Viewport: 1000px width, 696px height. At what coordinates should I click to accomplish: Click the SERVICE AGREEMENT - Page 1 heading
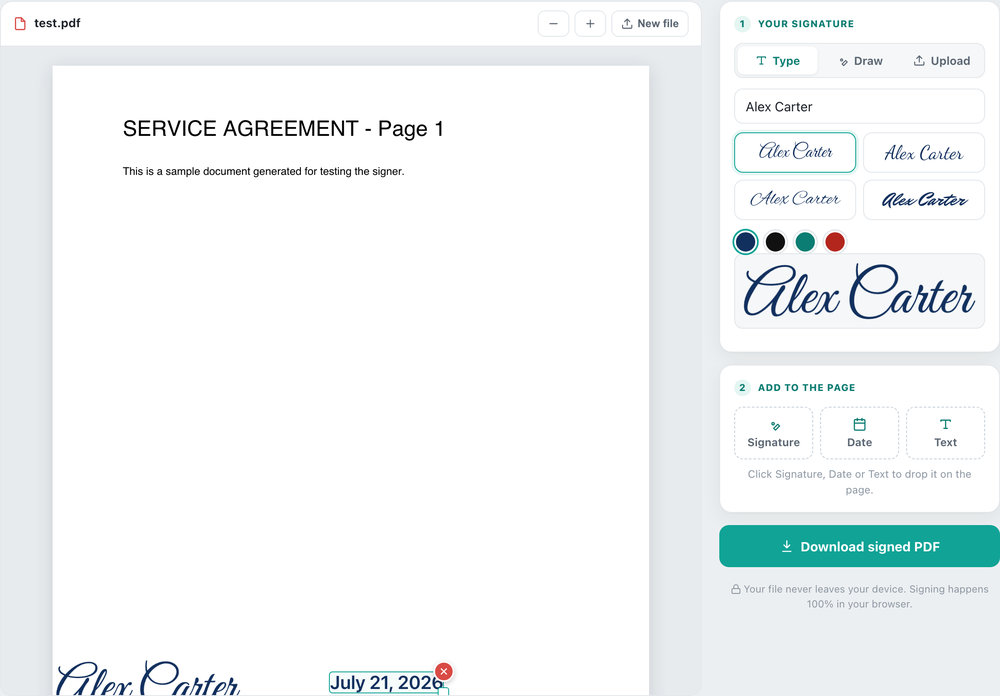tap(283, 129)
